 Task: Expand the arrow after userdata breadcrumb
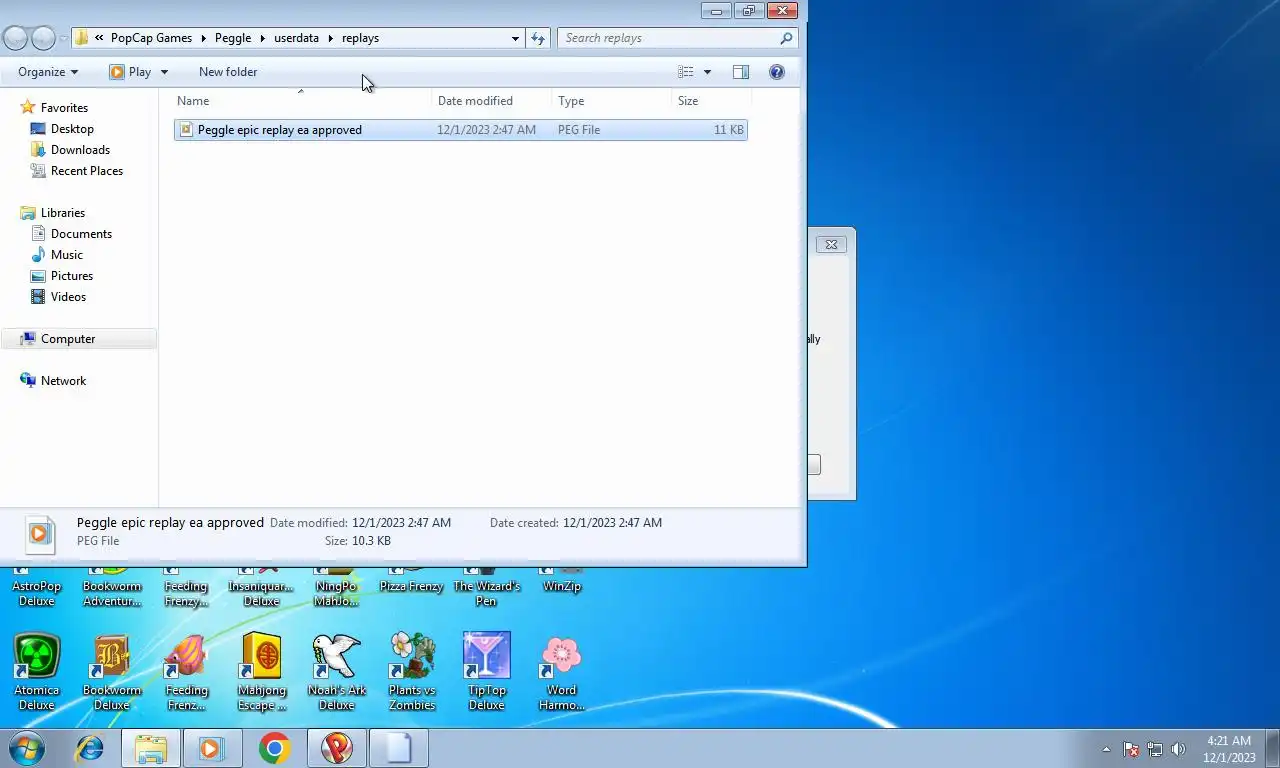coord(331,38)
